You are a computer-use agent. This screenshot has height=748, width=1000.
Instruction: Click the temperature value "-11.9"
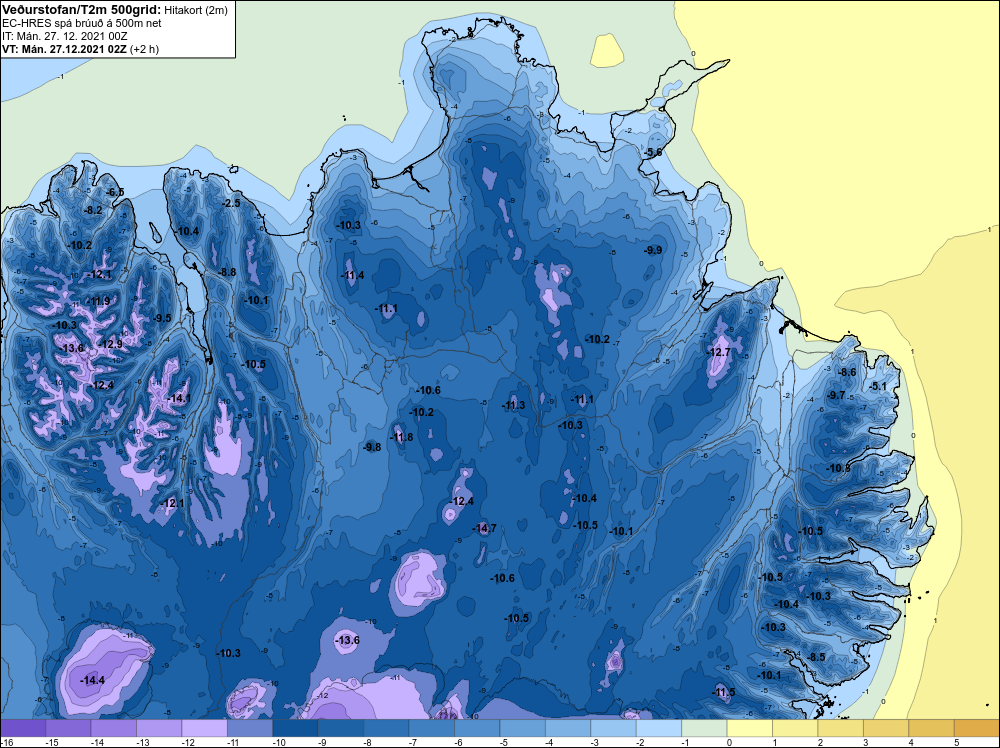click(98, 301)
